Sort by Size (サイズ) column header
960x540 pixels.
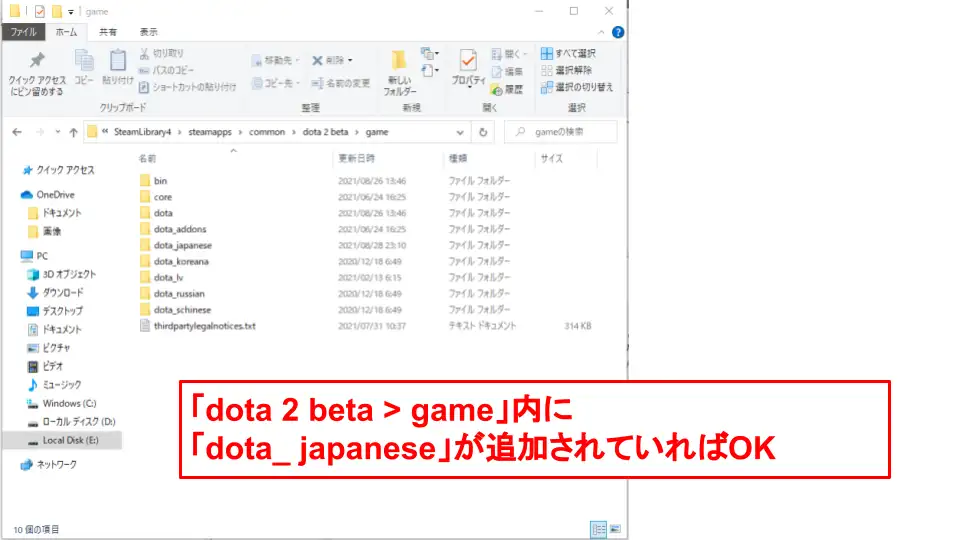click(x=552, y=159)
